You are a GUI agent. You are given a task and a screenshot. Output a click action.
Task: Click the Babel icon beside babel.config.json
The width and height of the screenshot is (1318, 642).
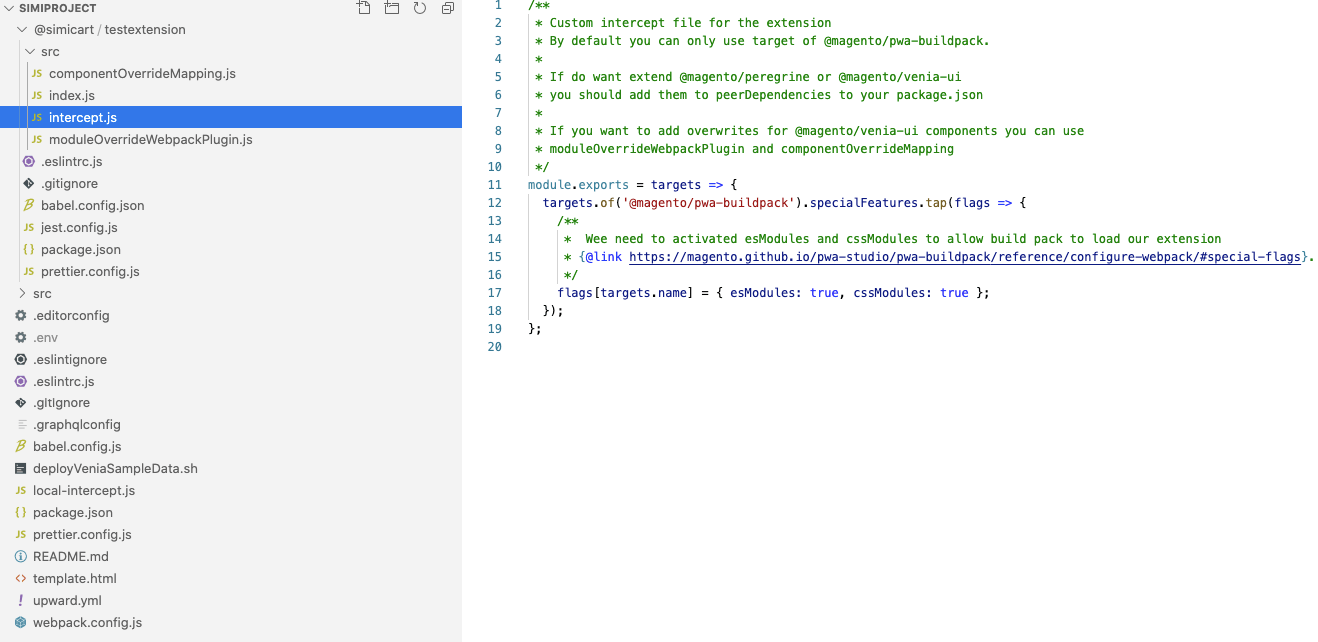29,205
